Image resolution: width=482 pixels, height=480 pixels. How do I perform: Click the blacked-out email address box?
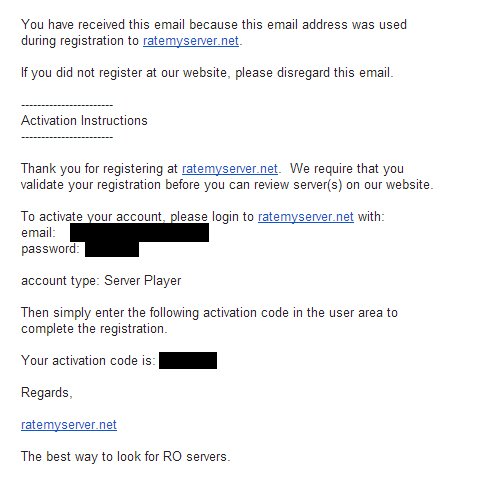pos(139,233)
